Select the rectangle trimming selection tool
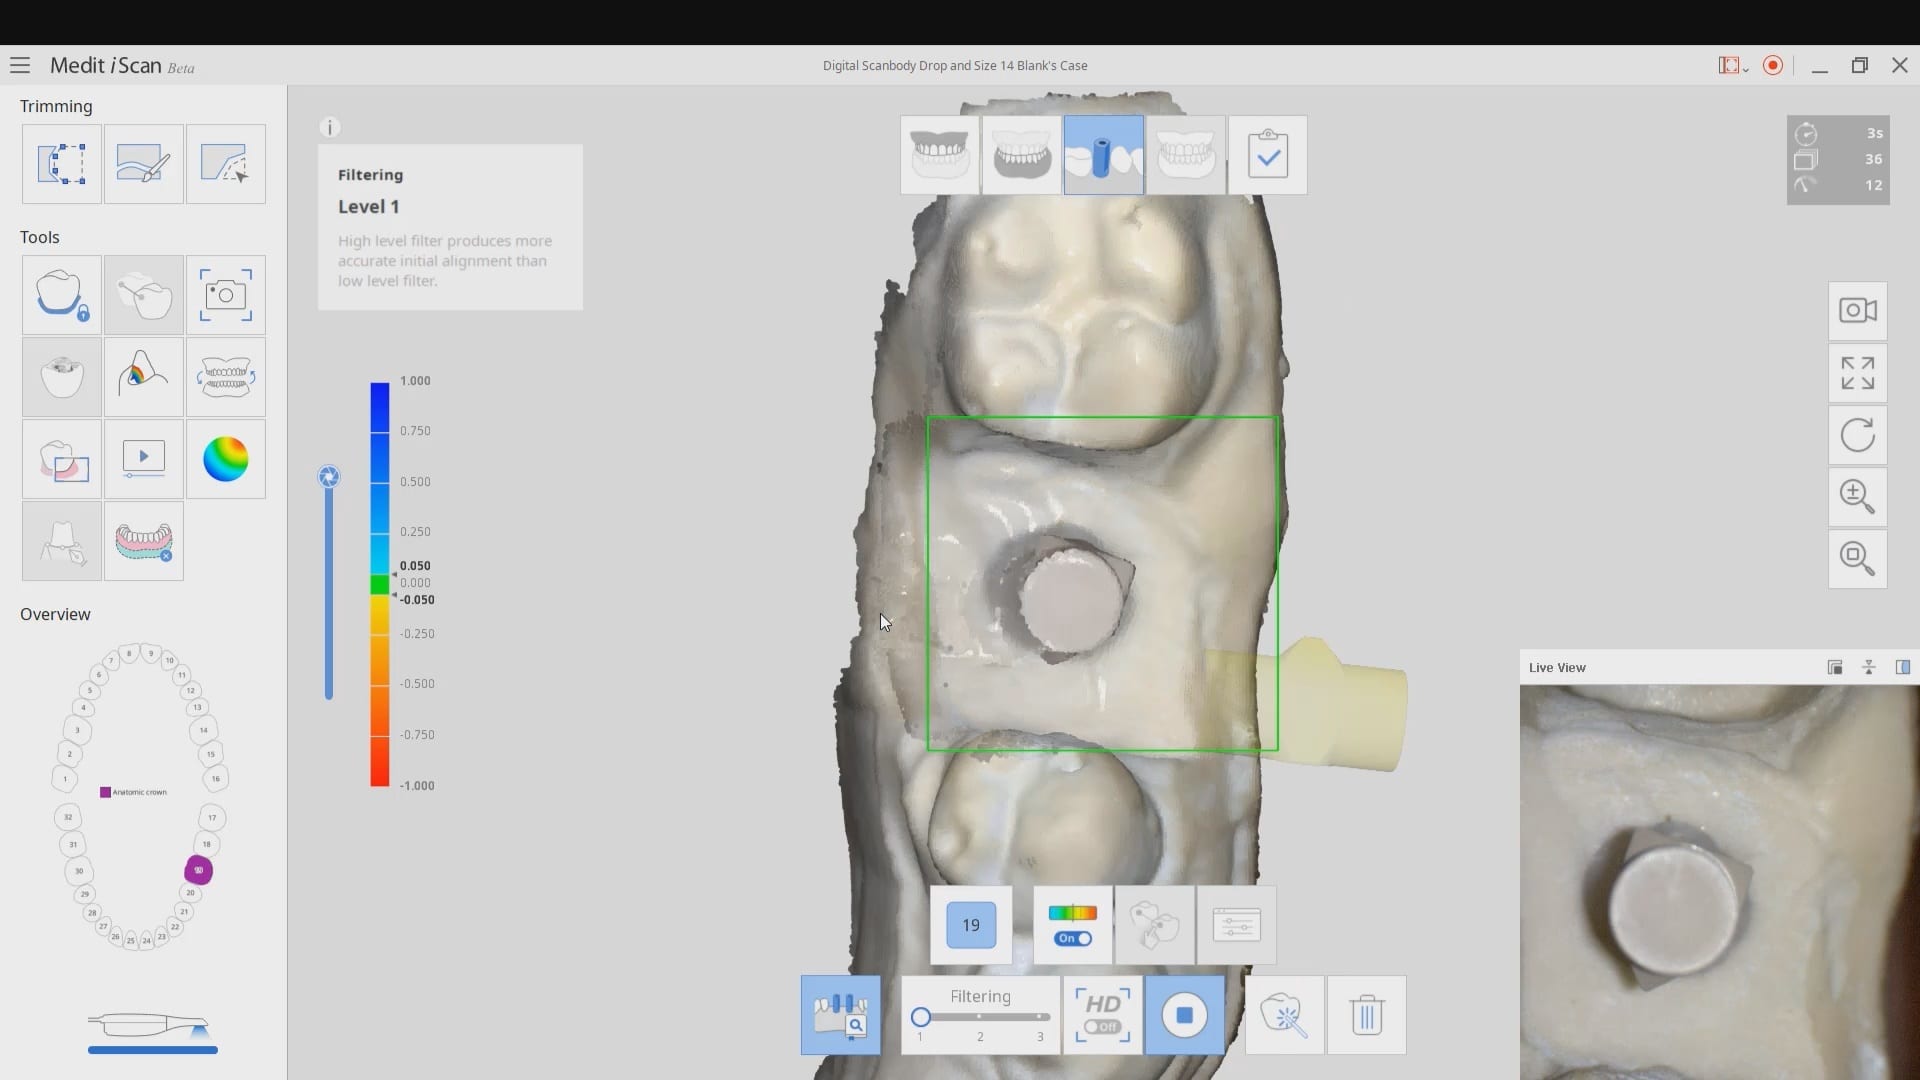Screen dimensions: 1920x1080 (x=62, y=164)
